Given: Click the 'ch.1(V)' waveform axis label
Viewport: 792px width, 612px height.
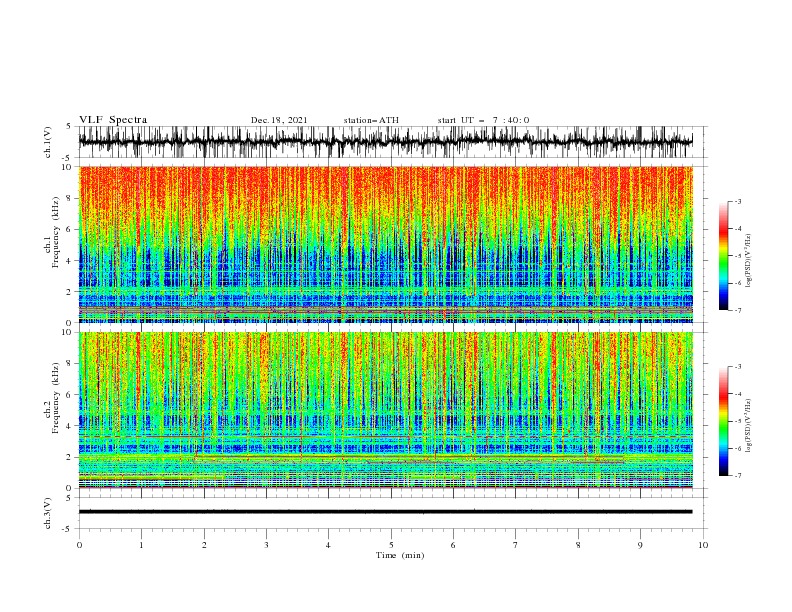Looking at the screenshot, I should coord(48,142).
